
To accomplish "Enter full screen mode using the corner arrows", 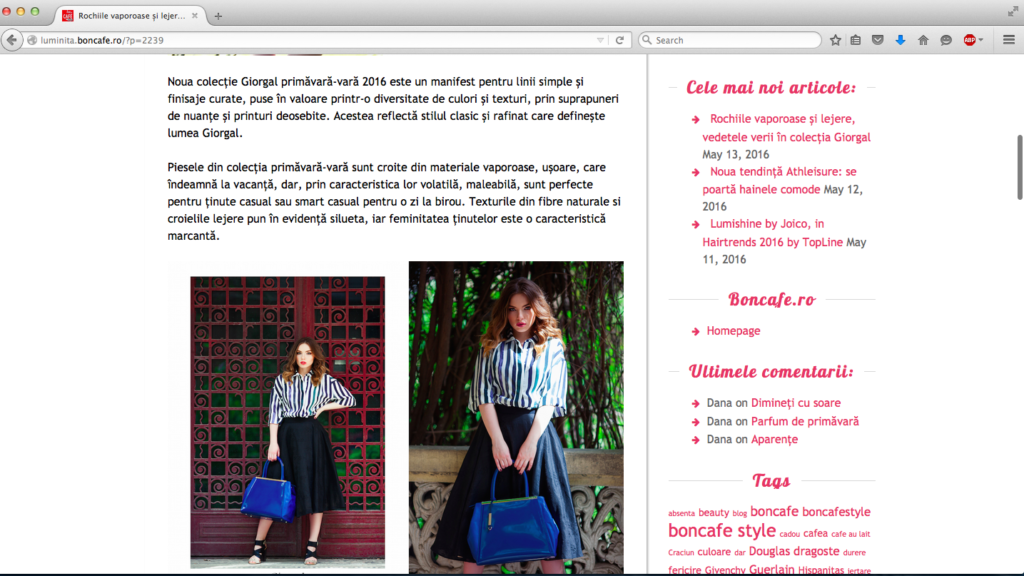I will pos(1012,11).
